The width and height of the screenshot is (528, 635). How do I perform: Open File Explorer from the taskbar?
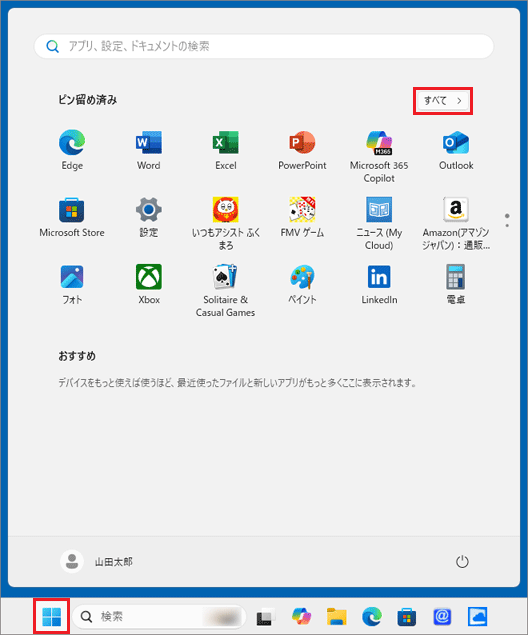pos(337,617)
